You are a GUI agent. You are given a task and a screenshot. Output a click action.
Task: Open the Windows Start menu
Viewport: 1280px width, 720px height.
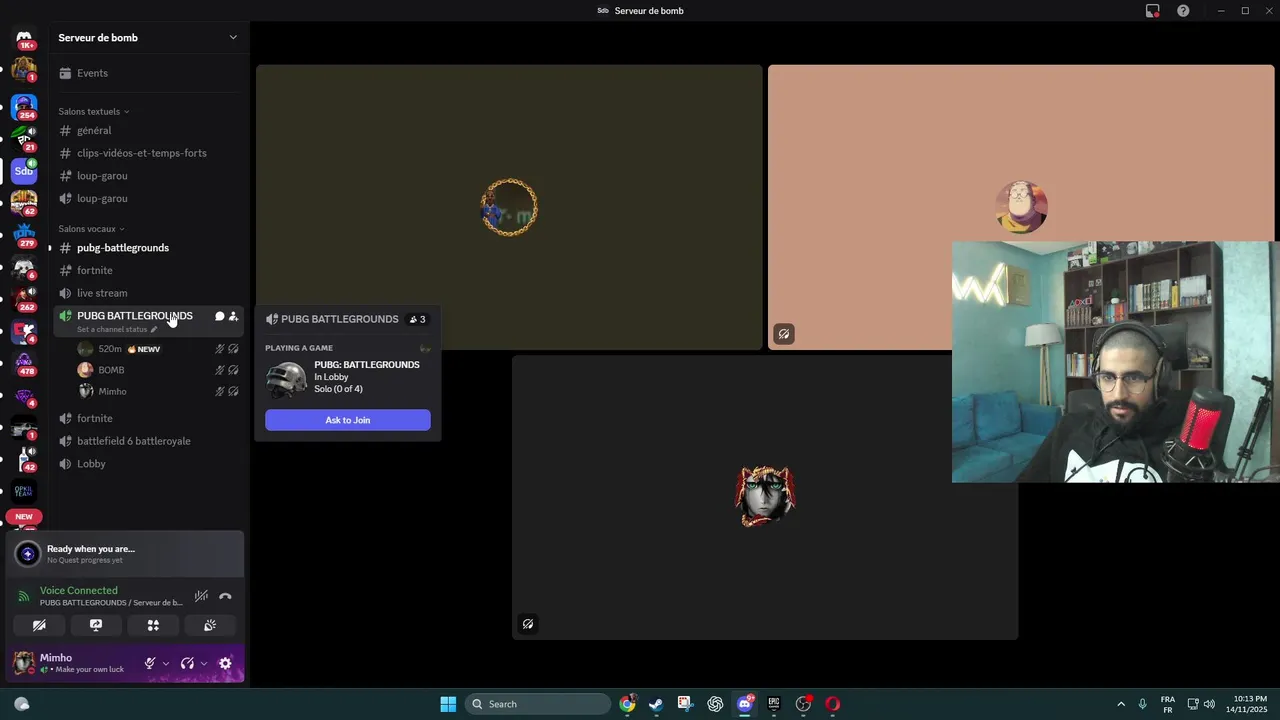coord(448,704)
